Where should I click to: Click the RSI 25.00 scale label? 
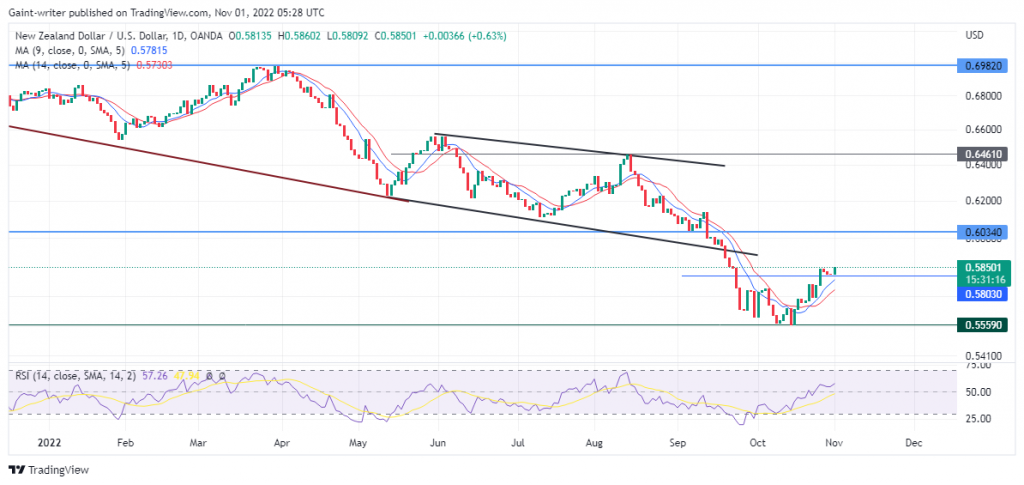976,418
